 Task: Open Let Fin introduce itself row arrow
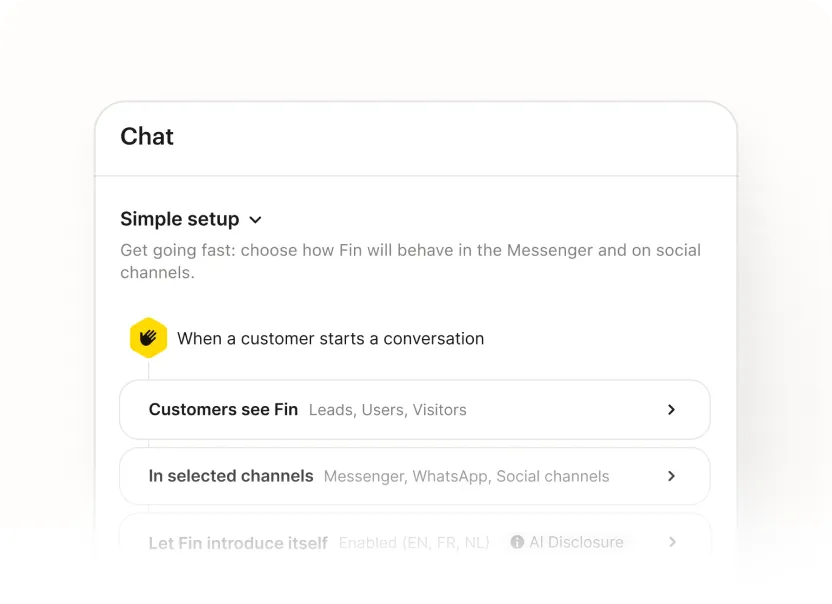tap(672, 542)
